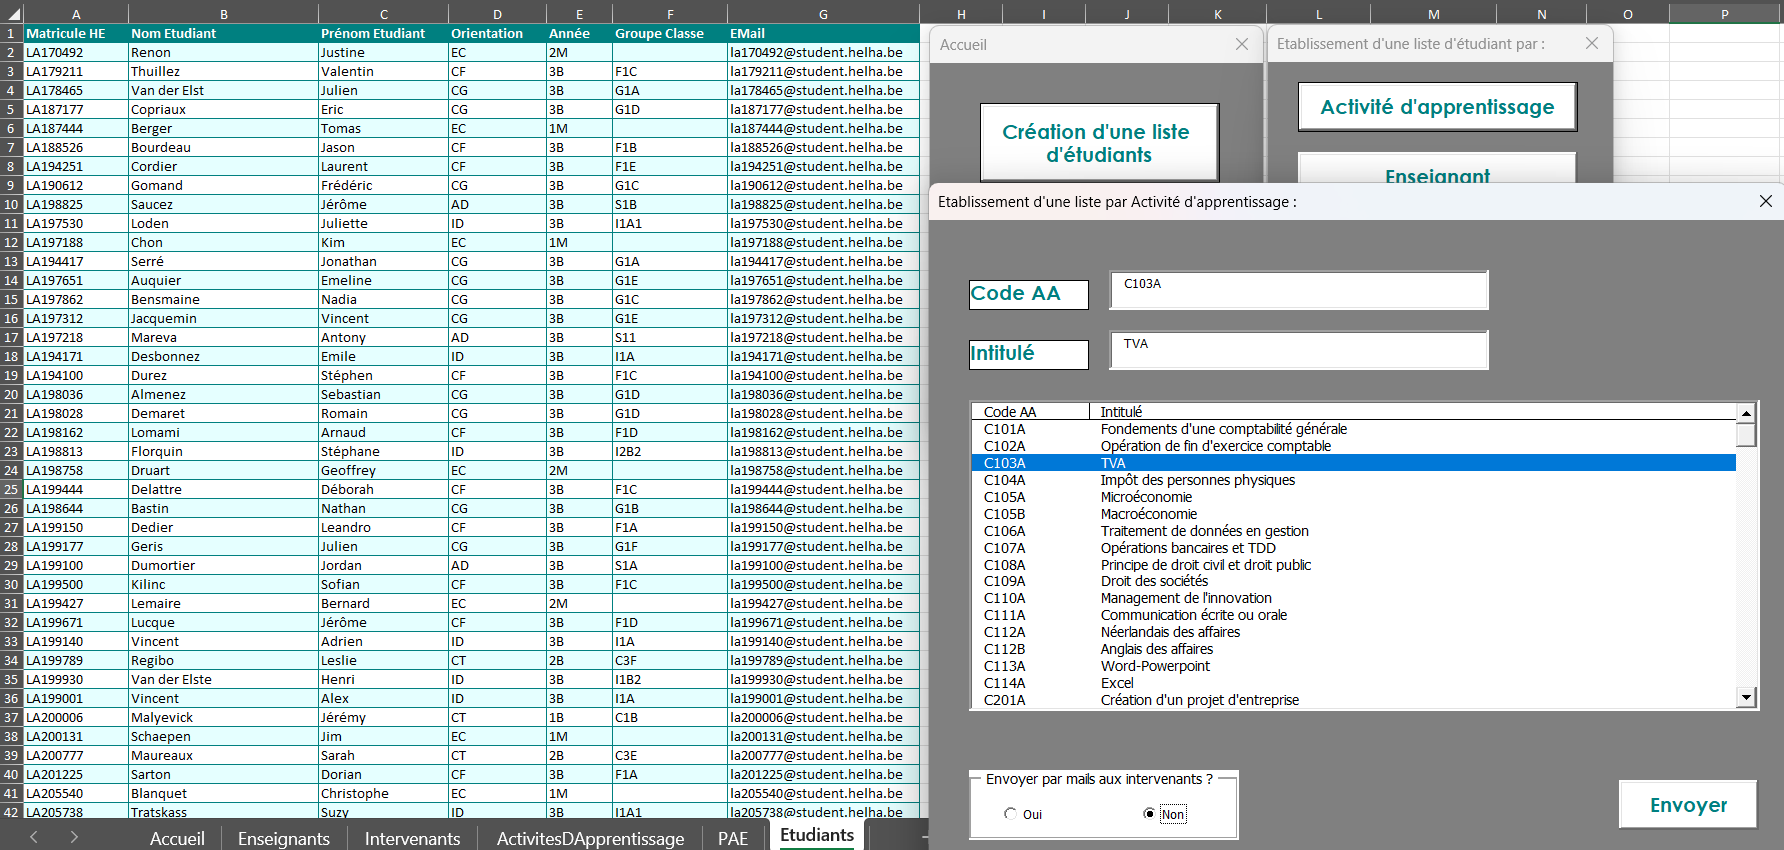The image size is (1784, 850).
Task: Open the Enseignants sheet tab
Action: (283, 838)
